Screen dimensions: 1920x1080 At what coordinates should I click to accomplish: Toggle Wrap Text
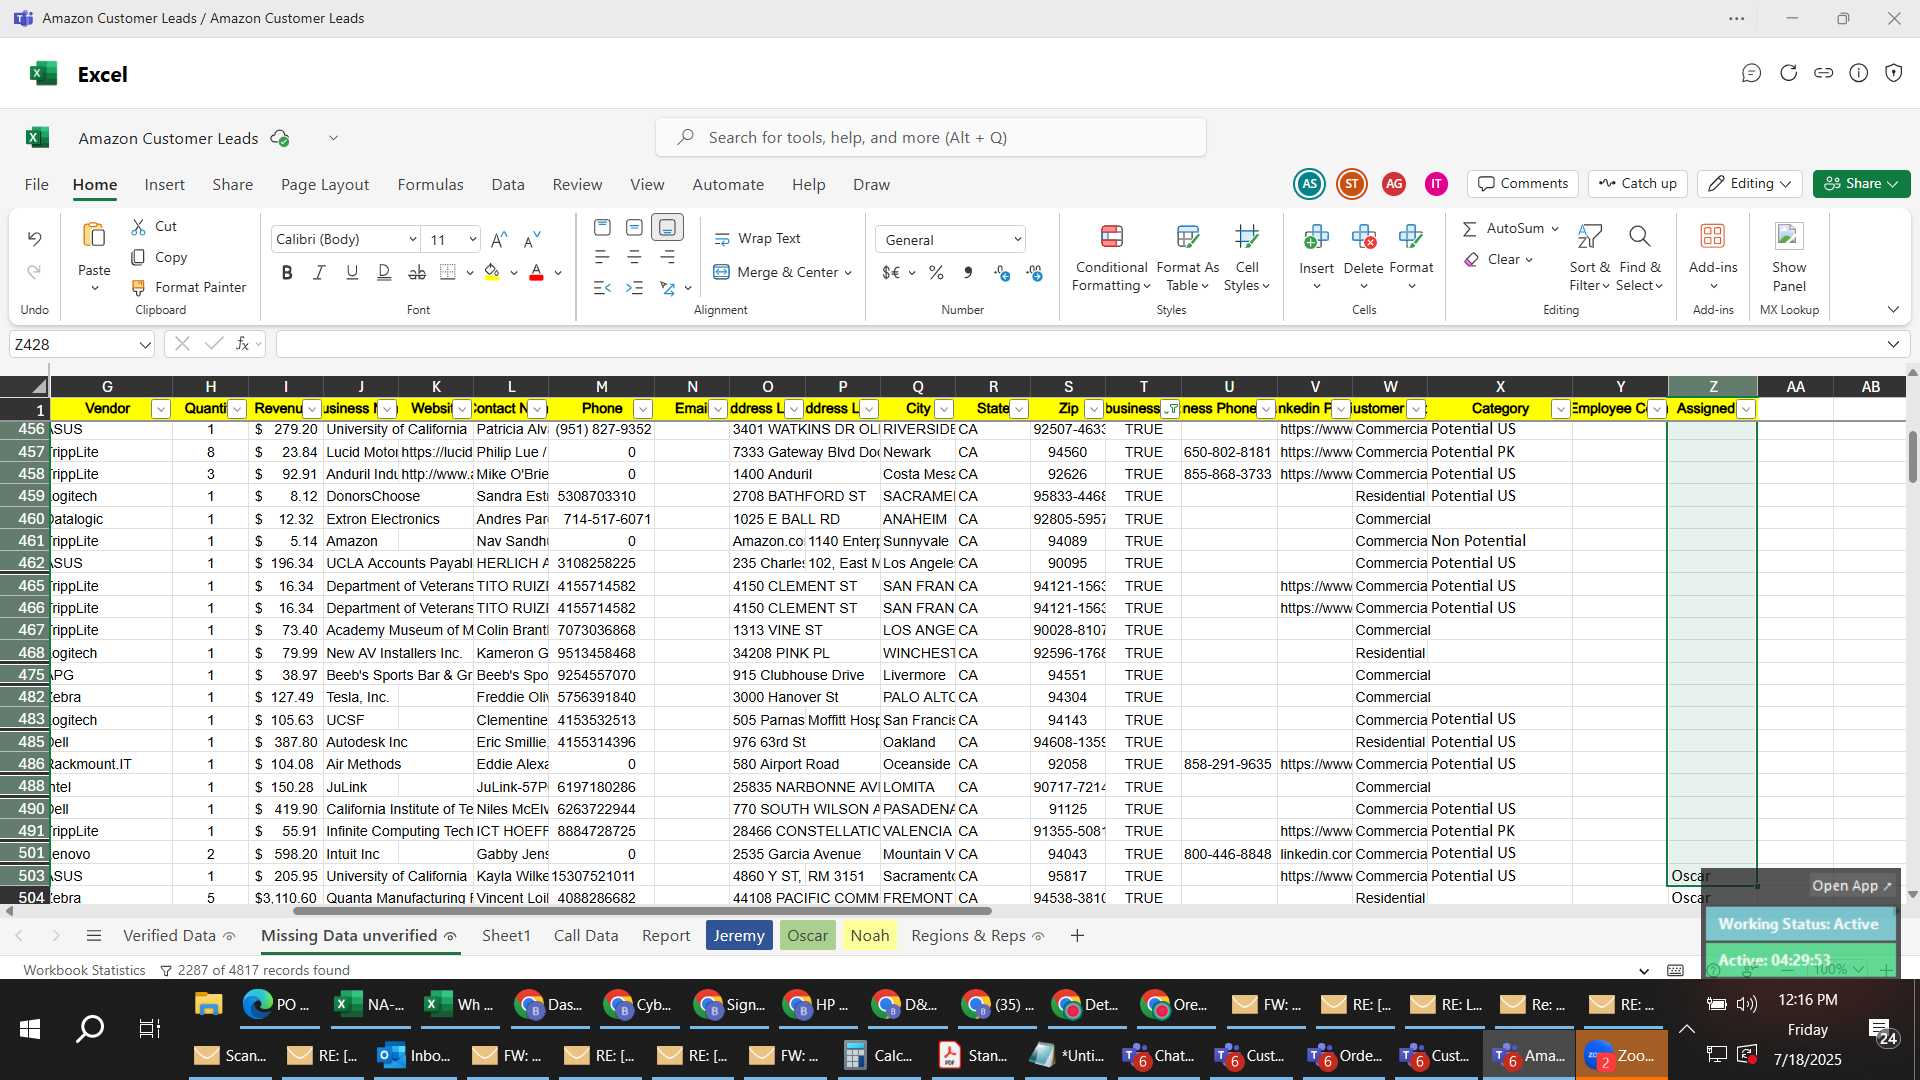tap(757, 239)
